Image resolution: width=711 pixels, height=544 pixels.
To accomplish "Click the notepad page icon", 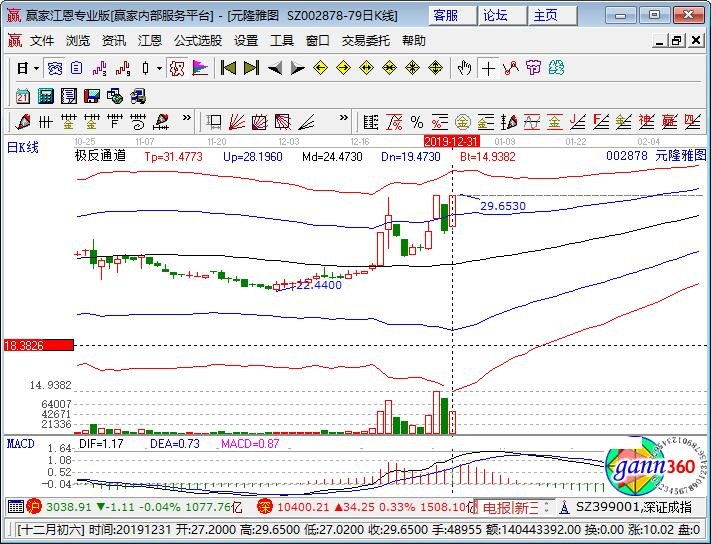I will 69,96.
